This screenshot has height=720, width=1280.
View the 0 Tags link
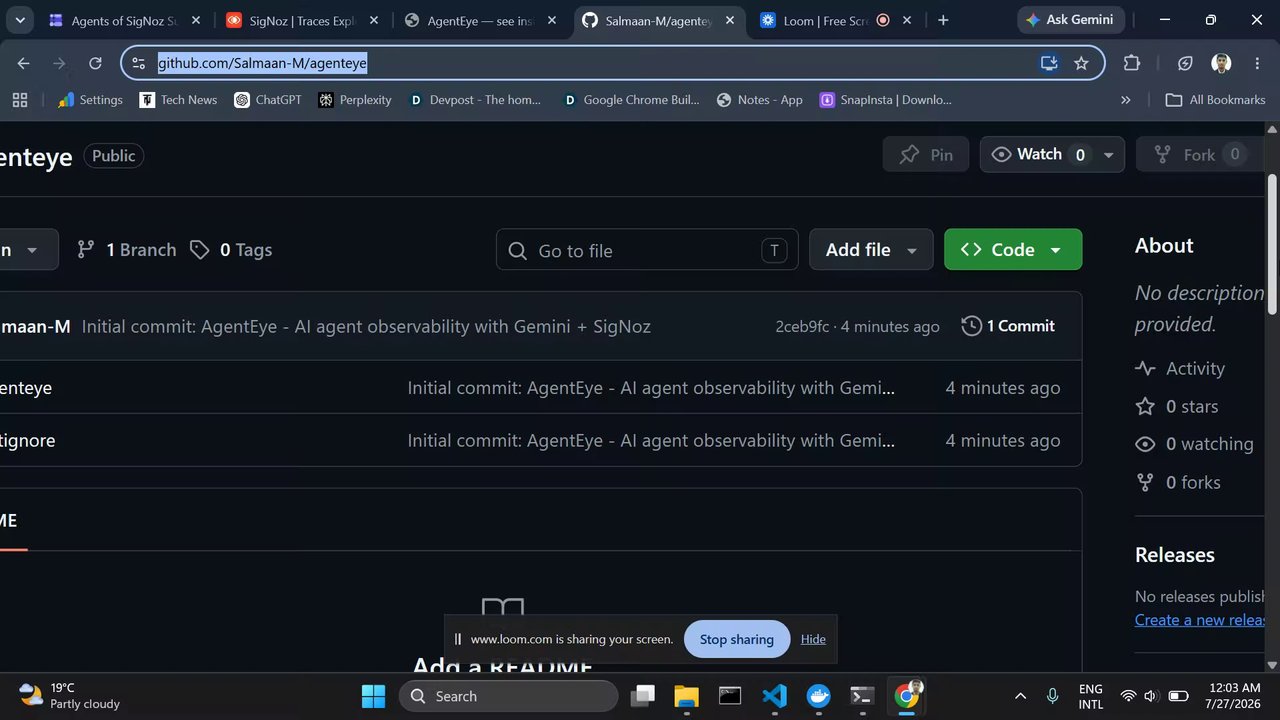(x=231, y=250)
